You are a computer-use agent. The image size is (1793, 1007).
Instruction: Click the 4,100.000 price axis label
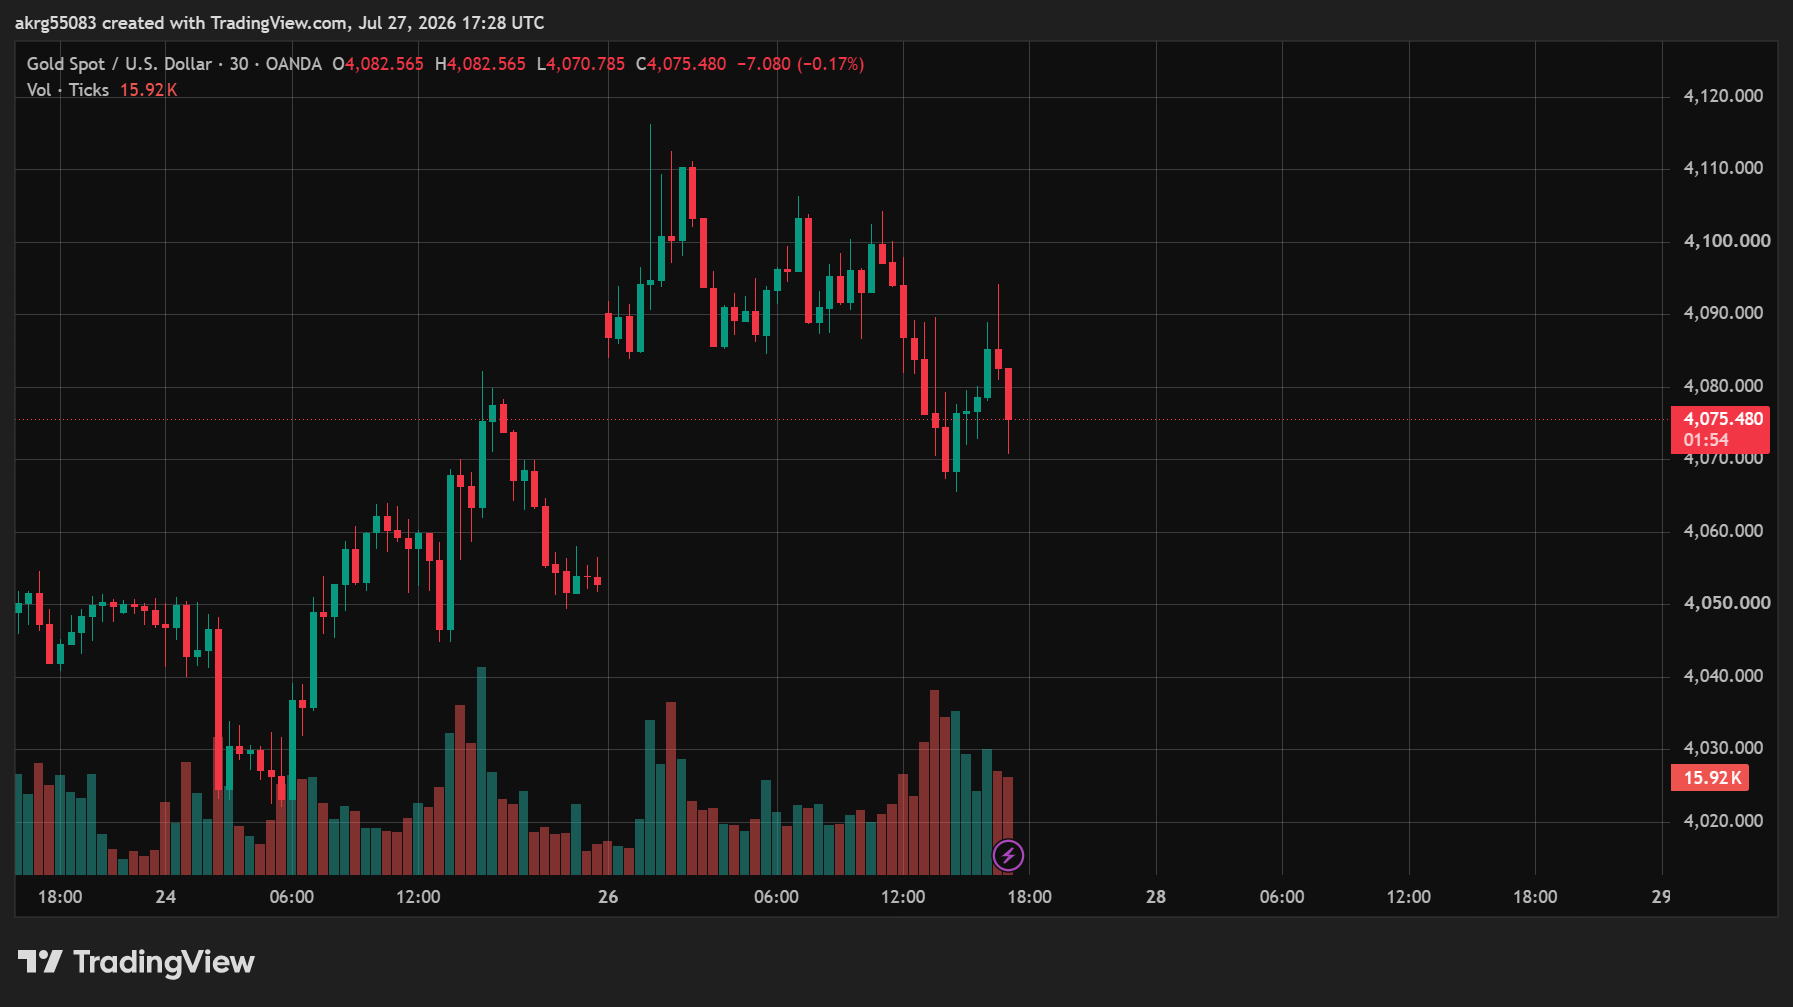point(1727,241)
